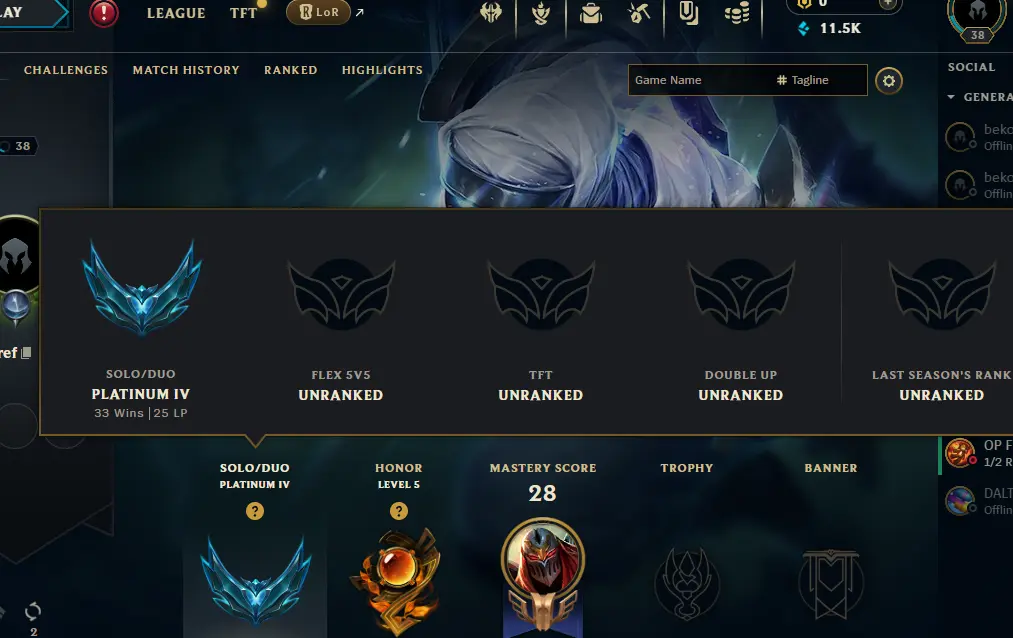Click the question mark under Solo/Duo
Screen dimensions: 1013x638
pyautogui.click(x=255, y=511)
